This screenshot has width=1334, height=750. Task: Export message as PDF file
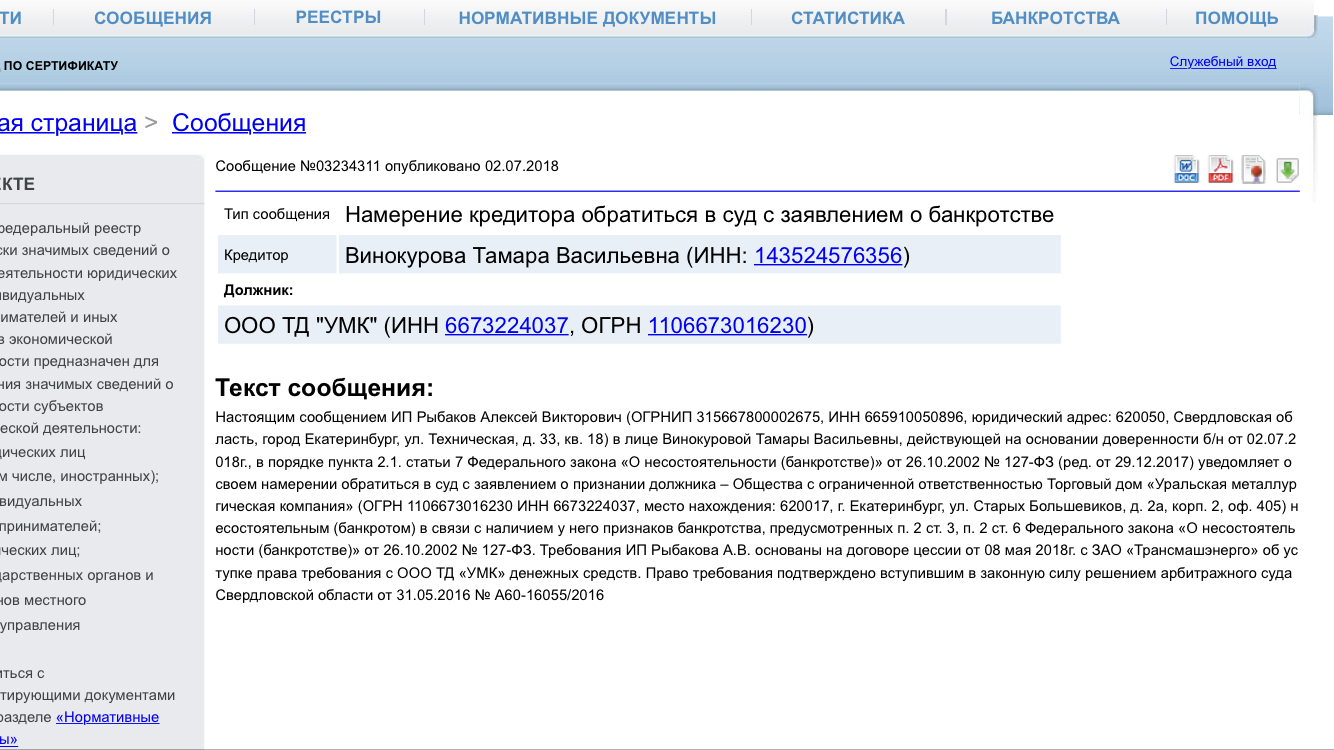pos(1219,170)
